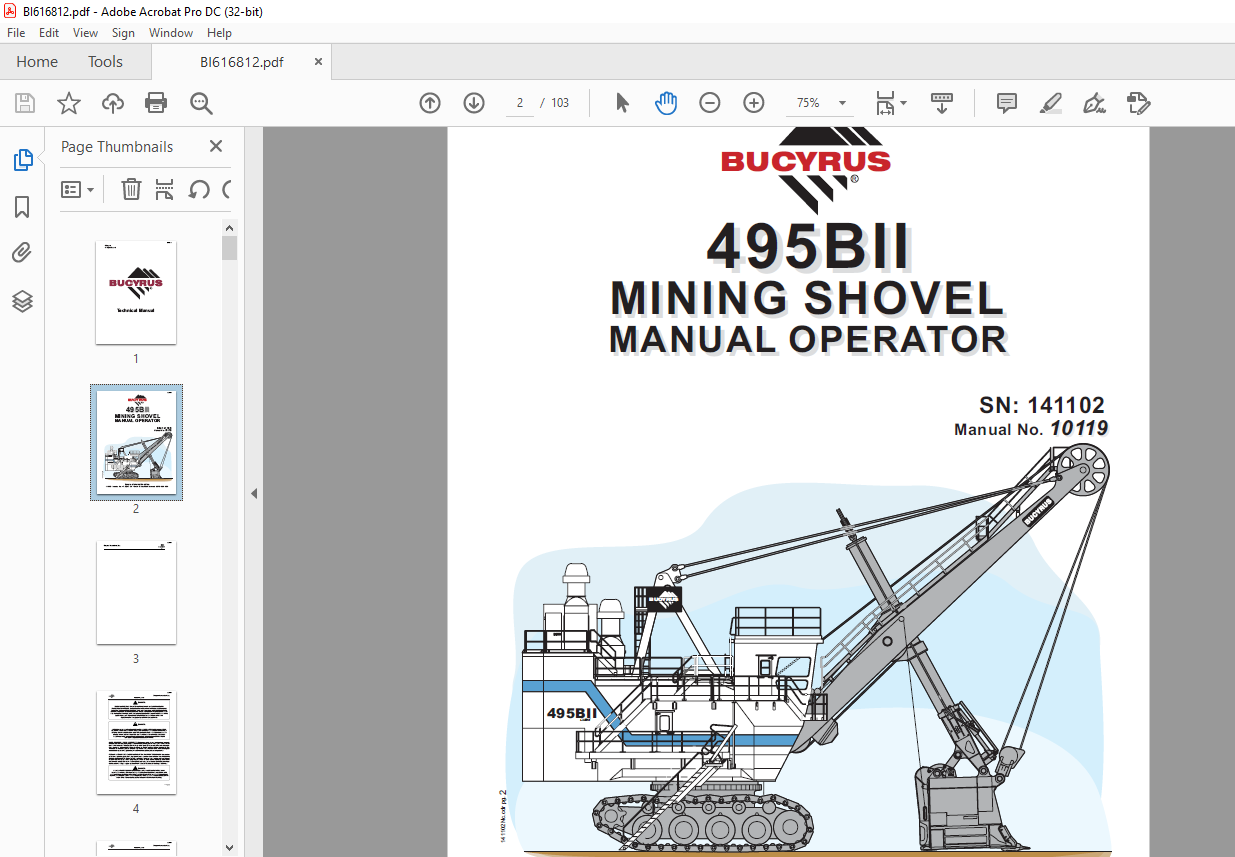Bookmark file with the star icon
Screen dimensions: 1235x857
pyautogui.click(x=68, y=103)
